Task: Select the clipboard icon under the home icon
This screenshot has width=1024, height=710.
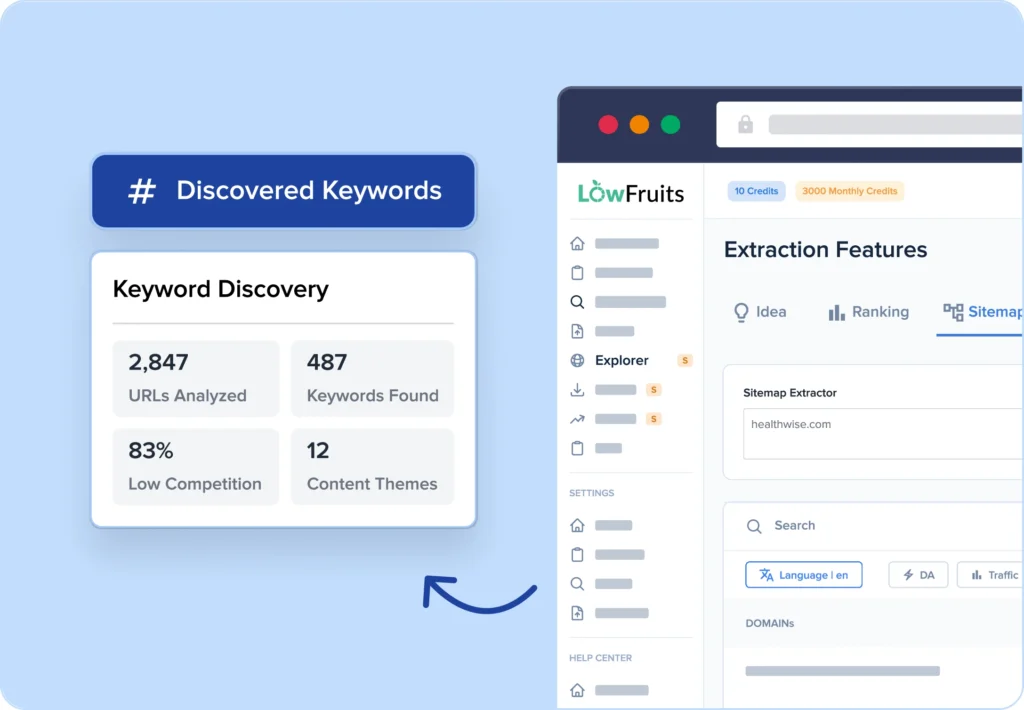Action: (x=577, y=272)
